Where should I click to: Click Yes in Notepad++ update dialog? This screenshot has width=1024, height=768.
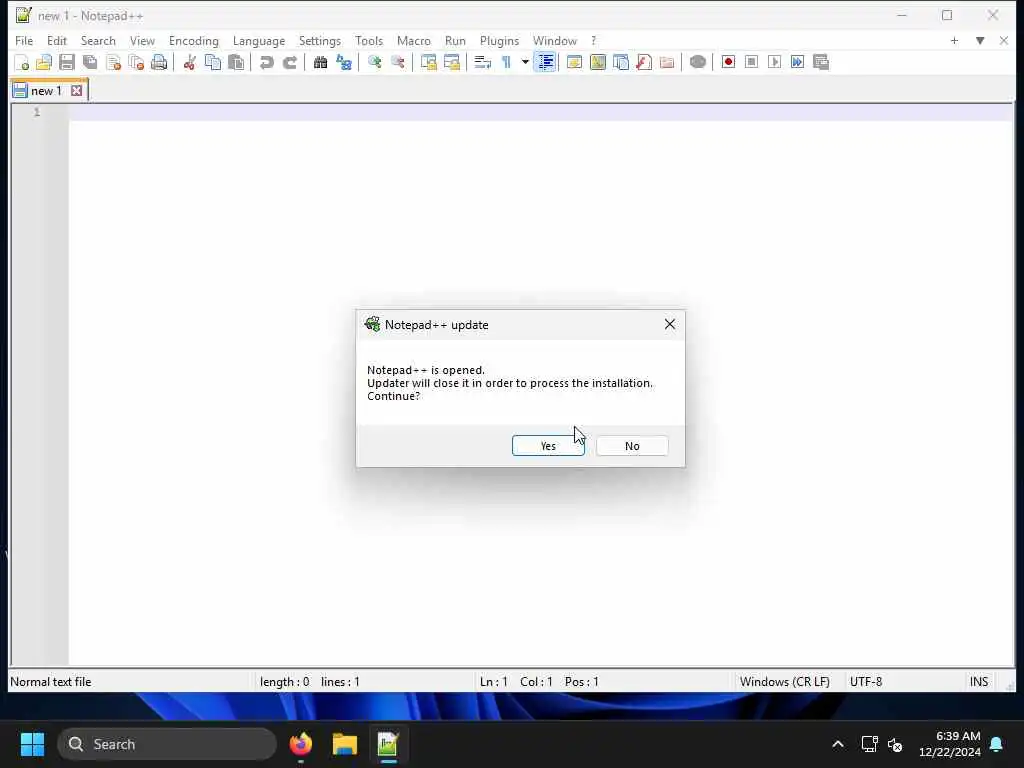tap(548, 445)
